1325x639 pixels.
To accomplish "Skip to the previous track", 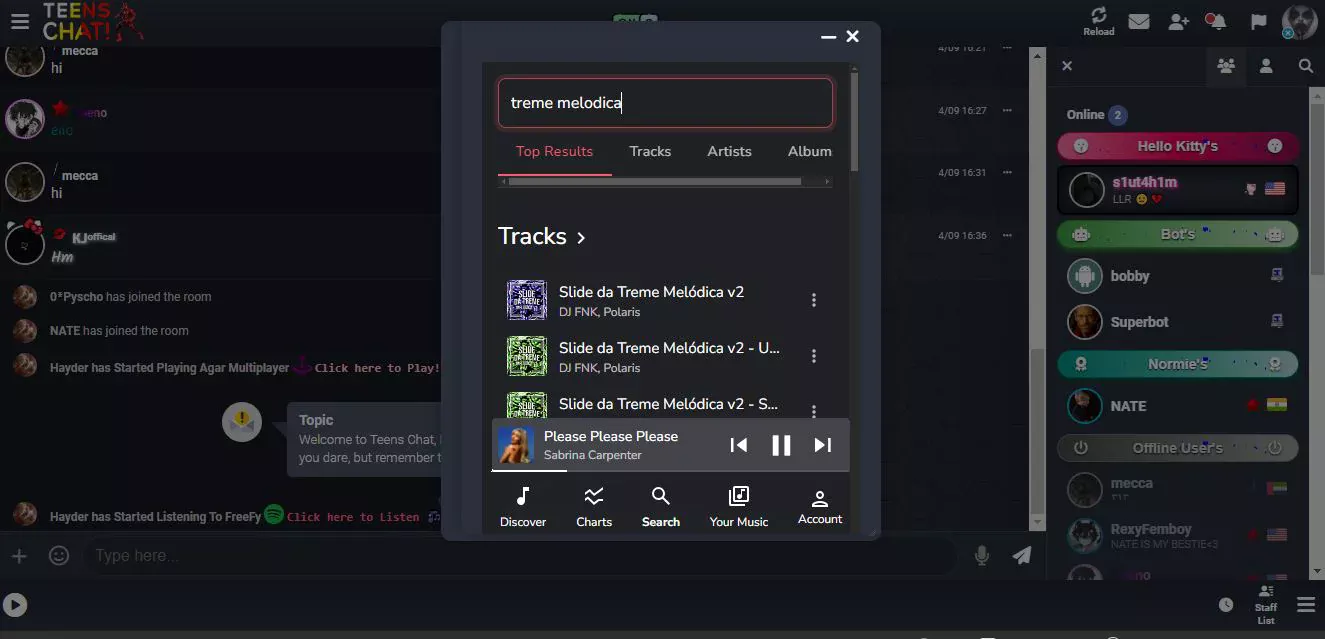I will pos(738,445).
